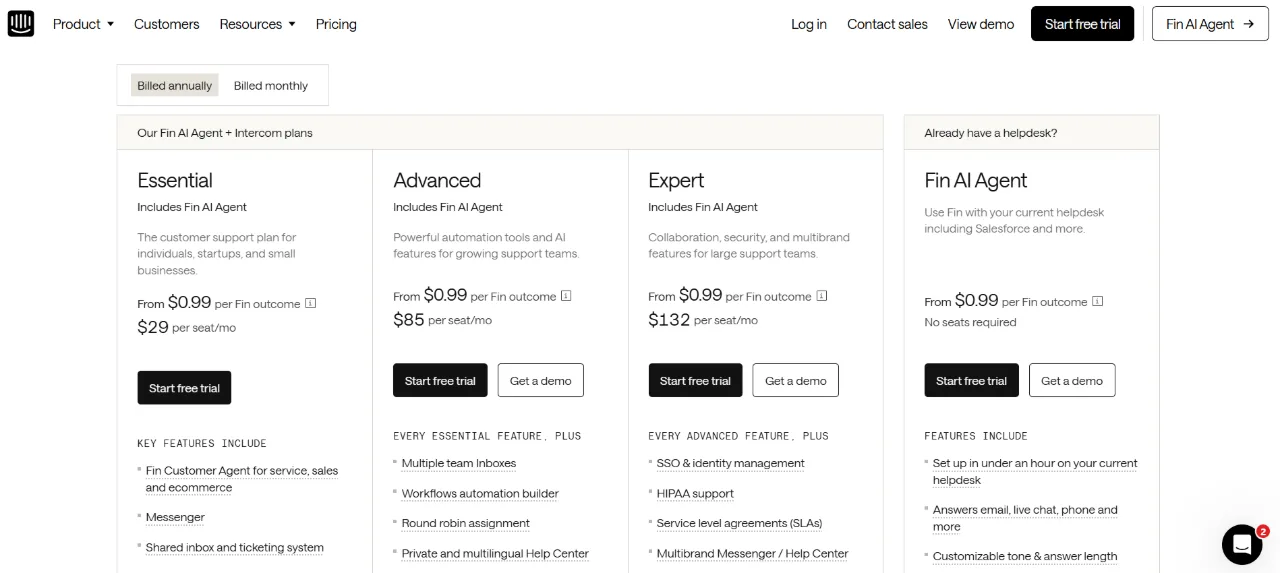Screen dimensions: 1280x573
Task: Start free trial for Advanced plan
Action: tap(440, 380)
